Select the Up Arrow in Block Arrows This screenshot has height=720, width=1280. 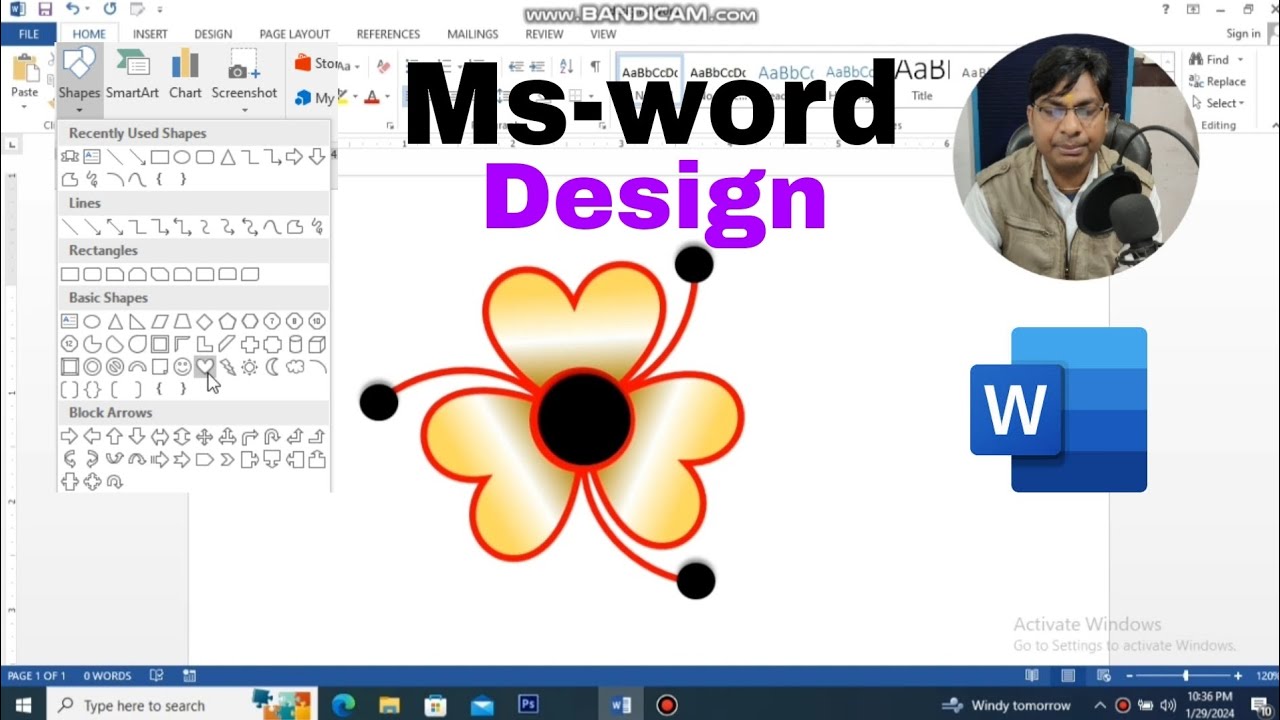point(114,437)
